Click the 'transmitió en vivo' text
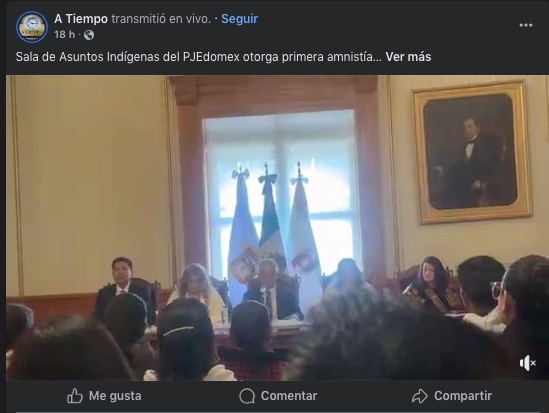Image resolution: width=549 pixels, height=413 pixels. click(x=161, y=19)
